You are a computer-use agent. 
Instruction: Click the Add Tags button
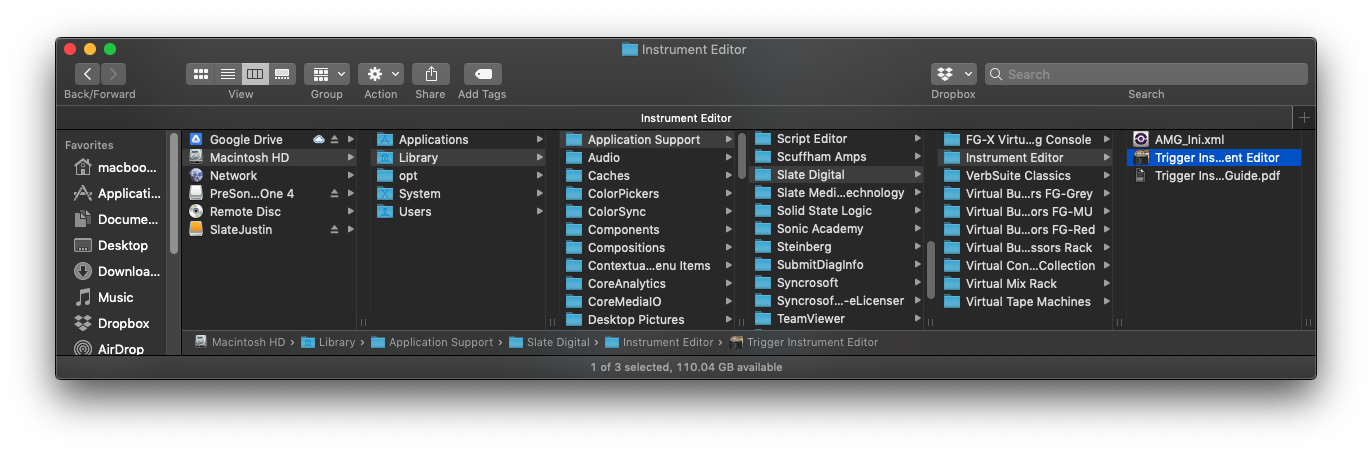pyautogui.click(x=482, y=74)
